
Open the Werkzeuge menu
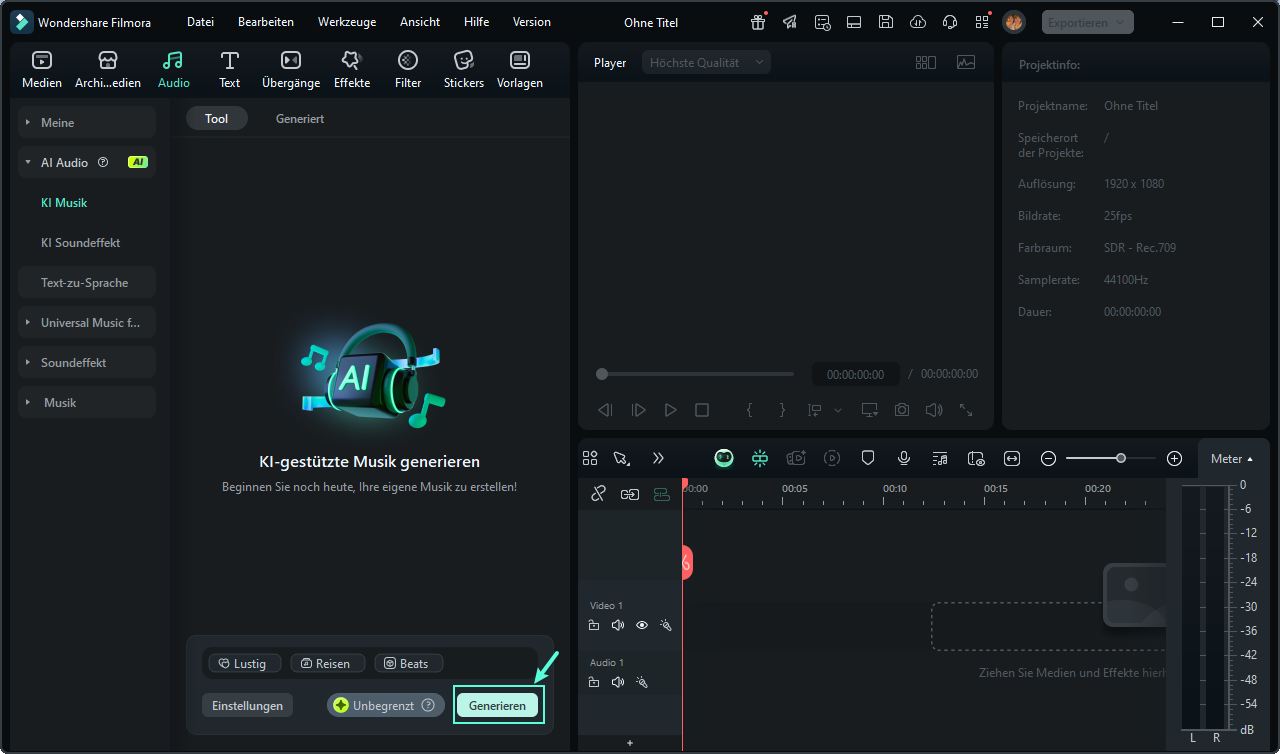pos(347,21)
